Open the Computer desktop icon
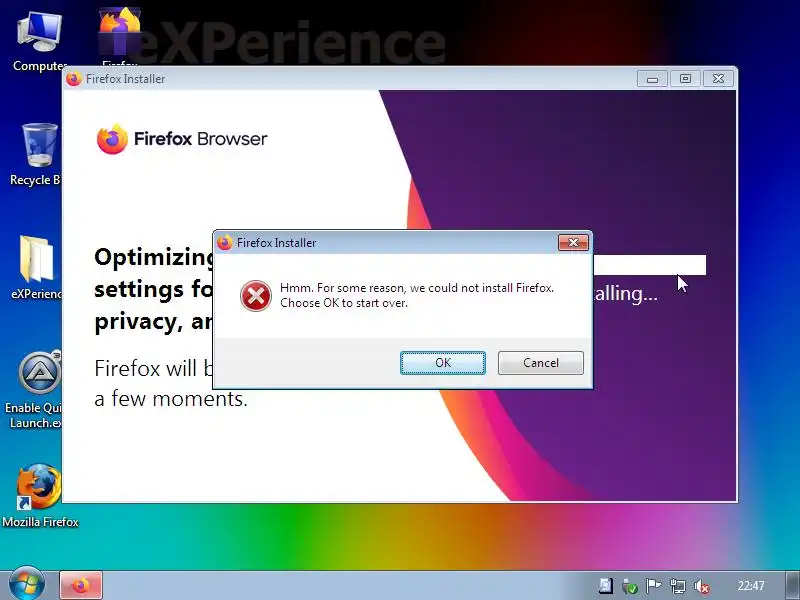Screen dimensions: 800x600 click(x=39, y=42)
